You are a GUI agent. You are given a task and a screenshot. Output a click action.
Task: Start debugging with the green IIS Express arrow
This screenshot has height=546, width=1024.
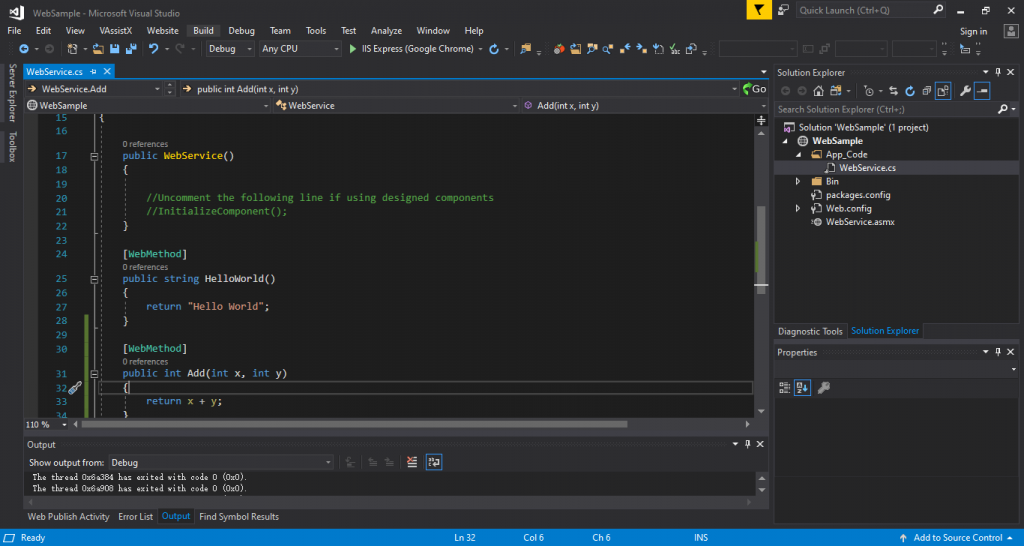(x=353, y=48)
